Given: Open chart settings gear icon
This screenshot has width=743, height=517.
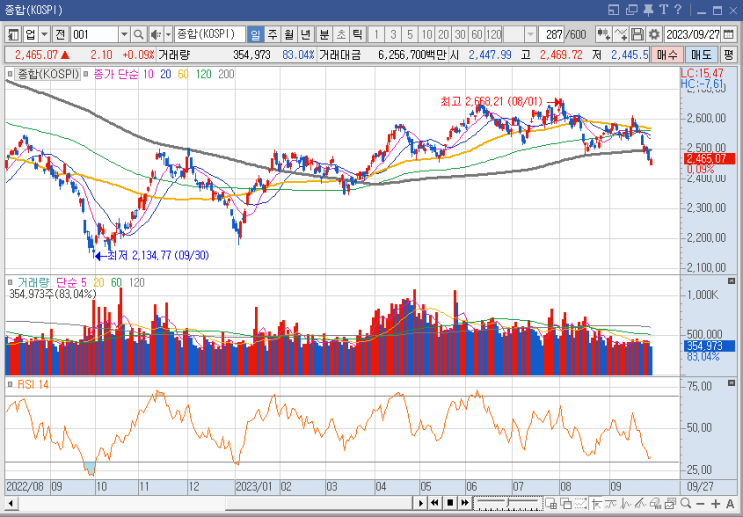Looking at the screenshot, I should point(654,34).
